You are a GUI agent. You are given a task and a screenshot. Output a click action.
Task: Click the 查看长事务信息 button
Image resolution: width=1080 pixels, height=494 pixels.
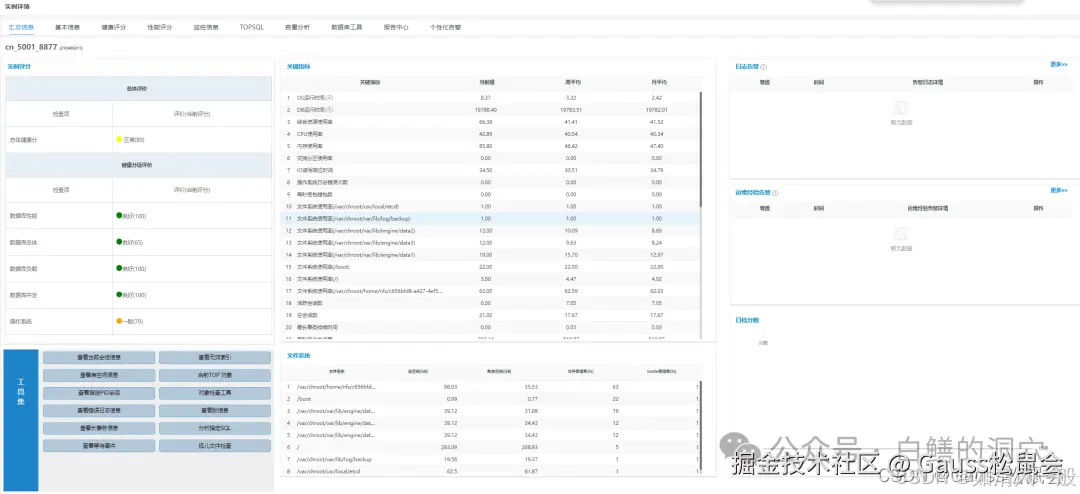[x=98, y=429]
